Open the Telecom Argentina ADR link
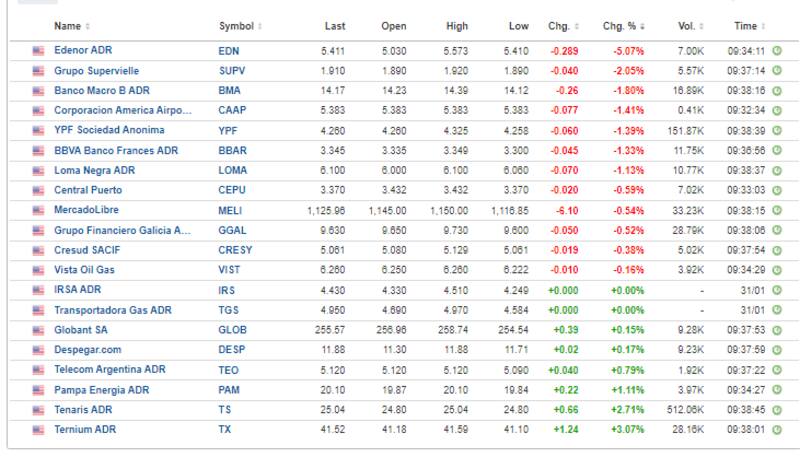This screenshot has height=469, width=800. click(x=109, y=370)
